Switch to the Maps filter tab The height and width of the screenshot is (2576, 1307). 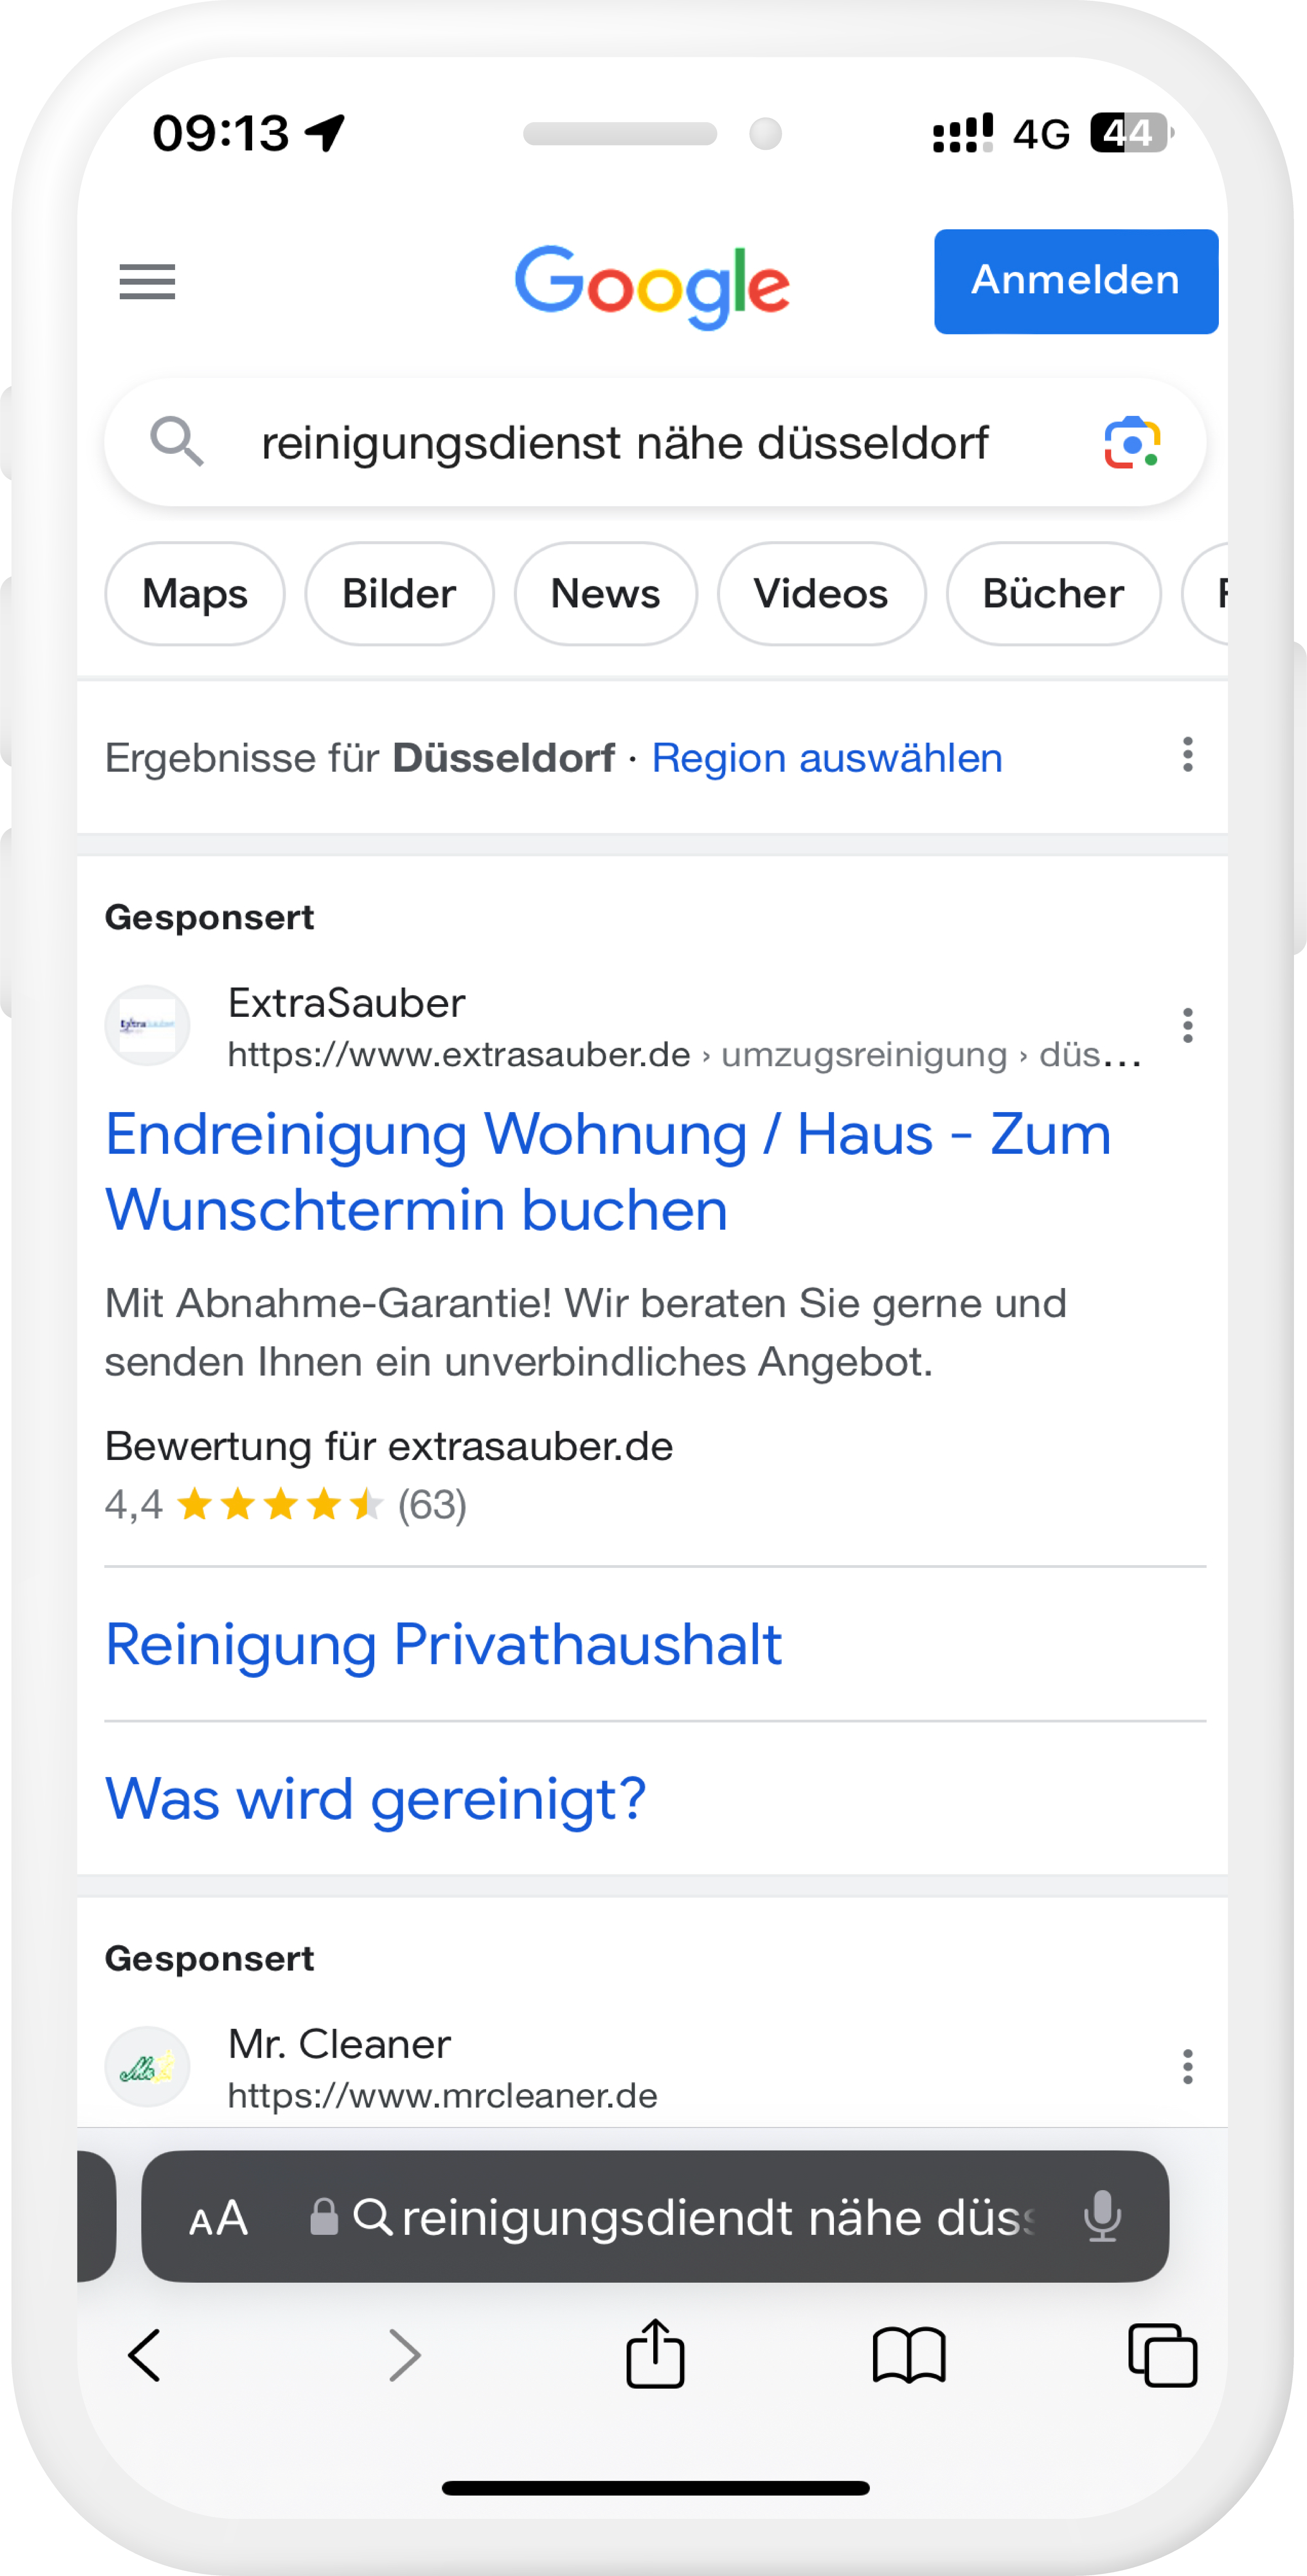click(195, 594)
